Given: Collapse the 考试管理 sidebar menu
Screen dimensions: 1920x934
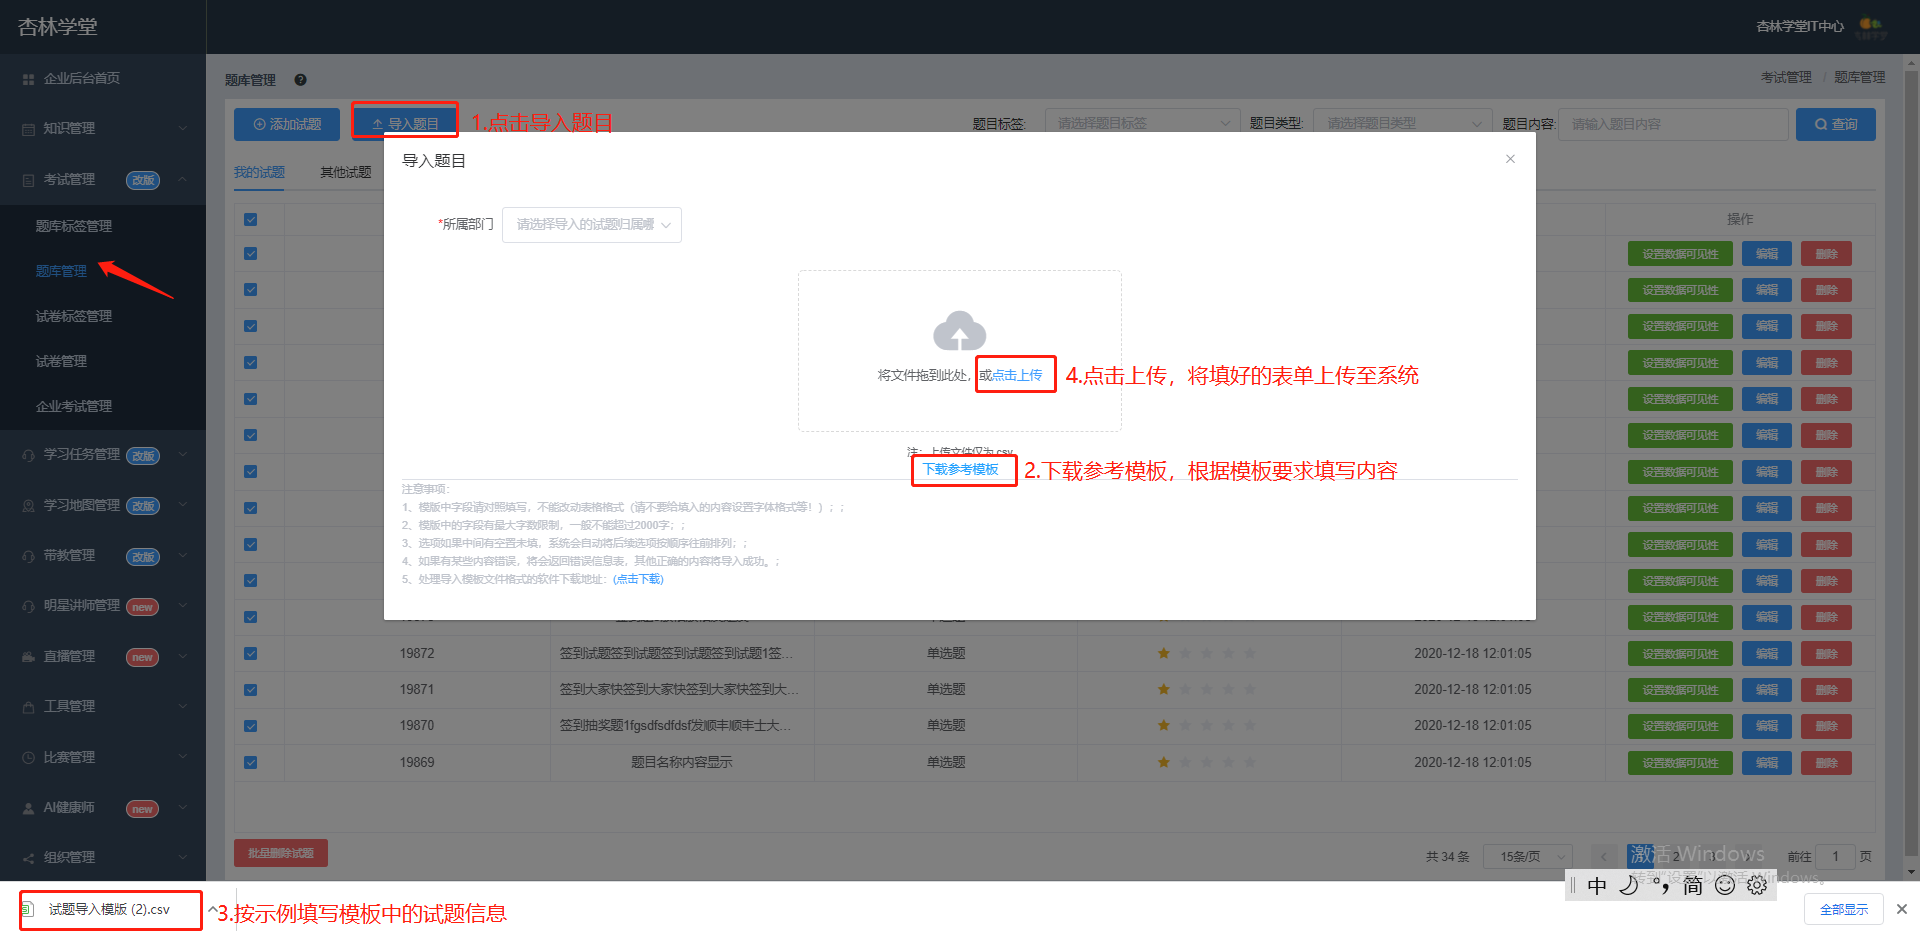Looking at the screenshot, I should tap(103, 180).
